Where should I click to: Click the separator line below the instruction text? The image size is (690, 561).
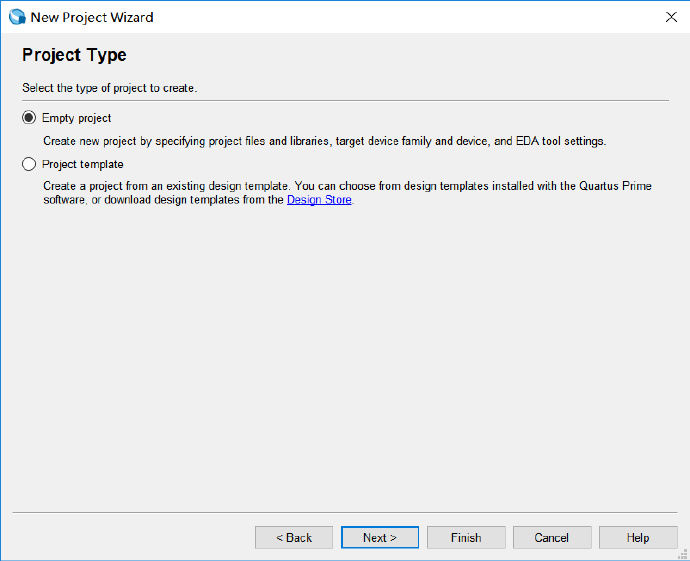point(345,100)
